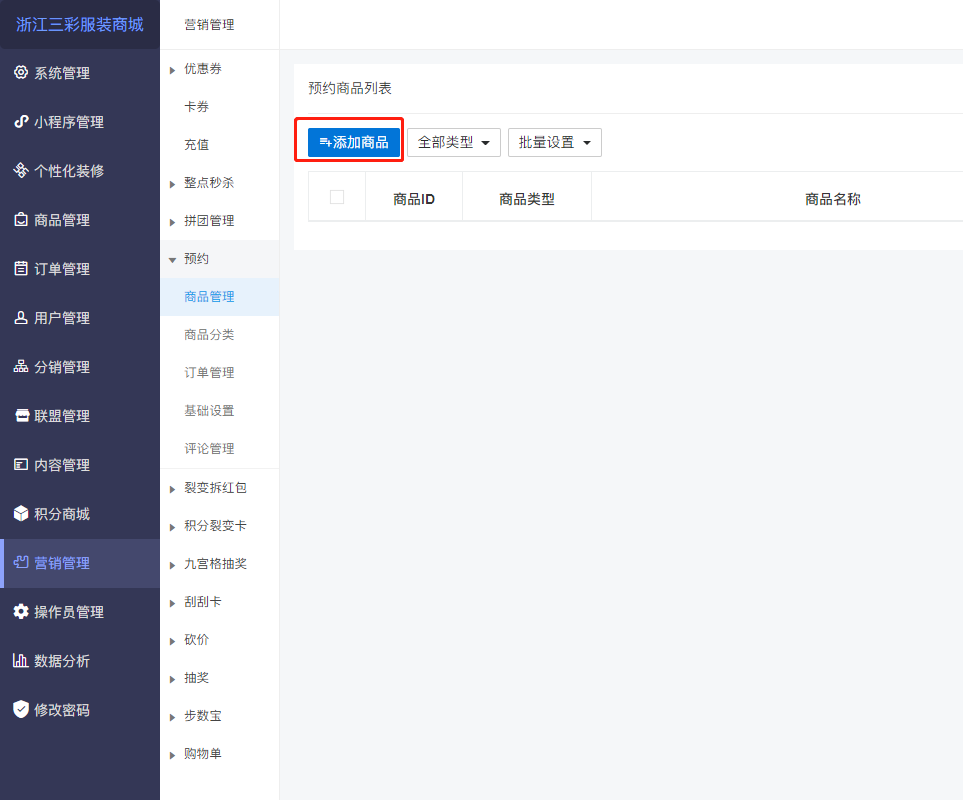Expand the 积分裂变卡 submenu
Image resolution: width=963 pixels, height=800 pixels.
tap(173, 527)
